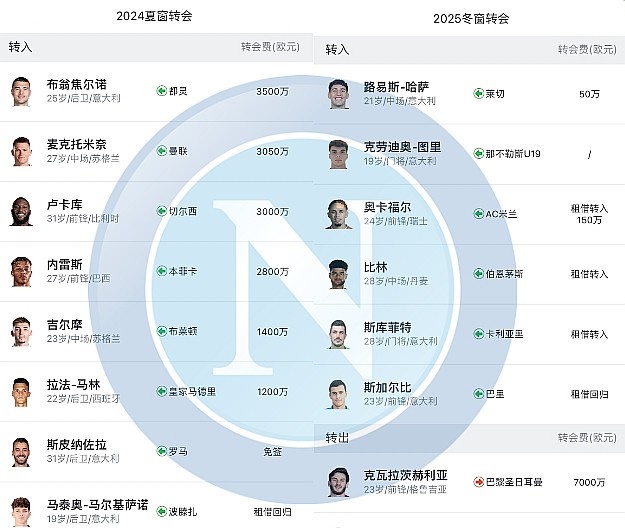Image resolution: width=625 pixels, height=528 pixels.
Task: Open 比林 player photo
Action: click(338, 273)
